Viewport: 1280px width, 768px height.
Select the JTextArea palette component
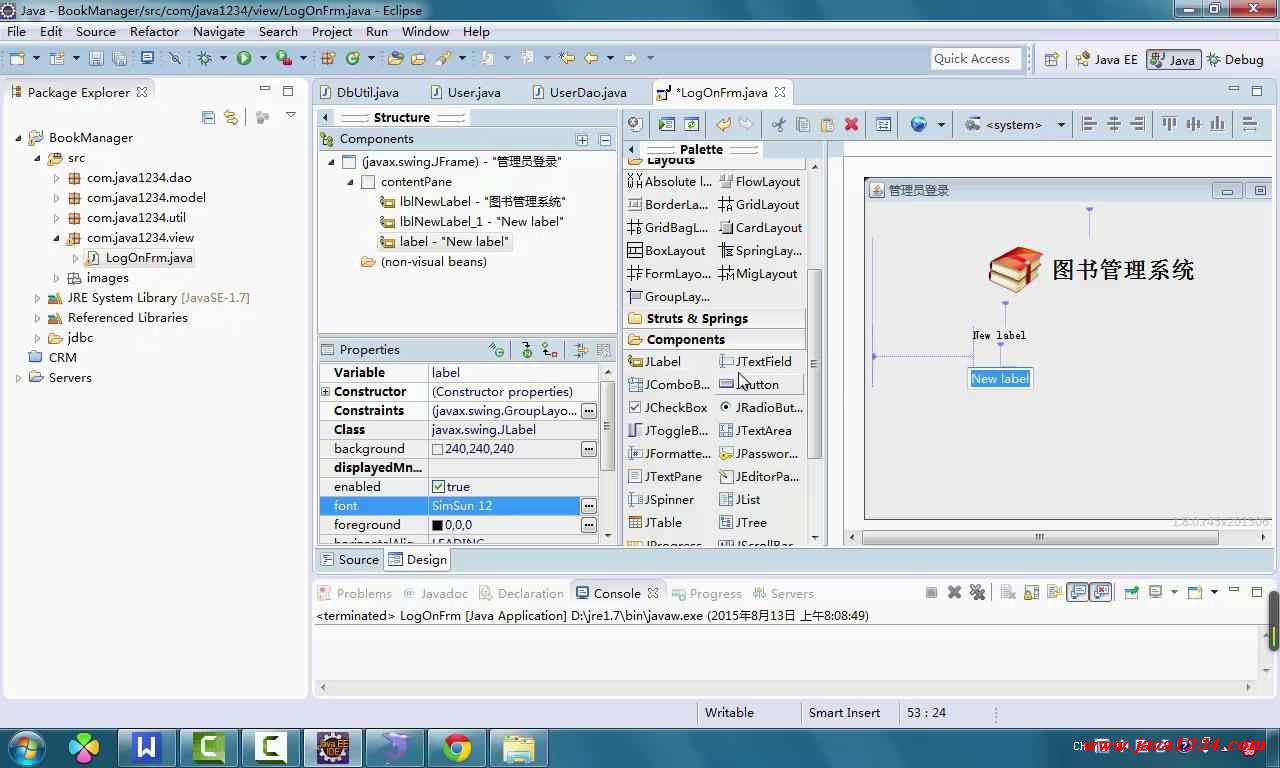click(755, 430)
